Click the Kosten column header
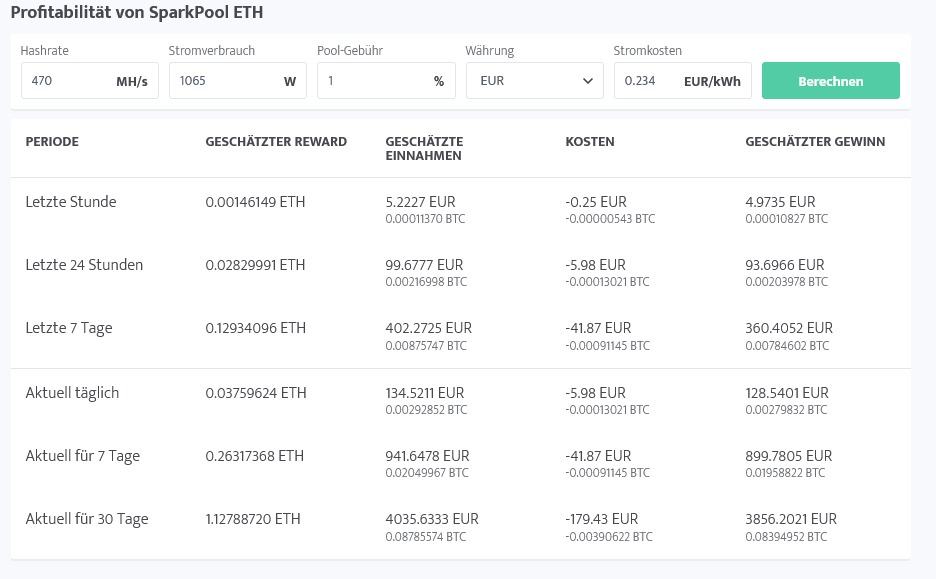 click(590, 142)
